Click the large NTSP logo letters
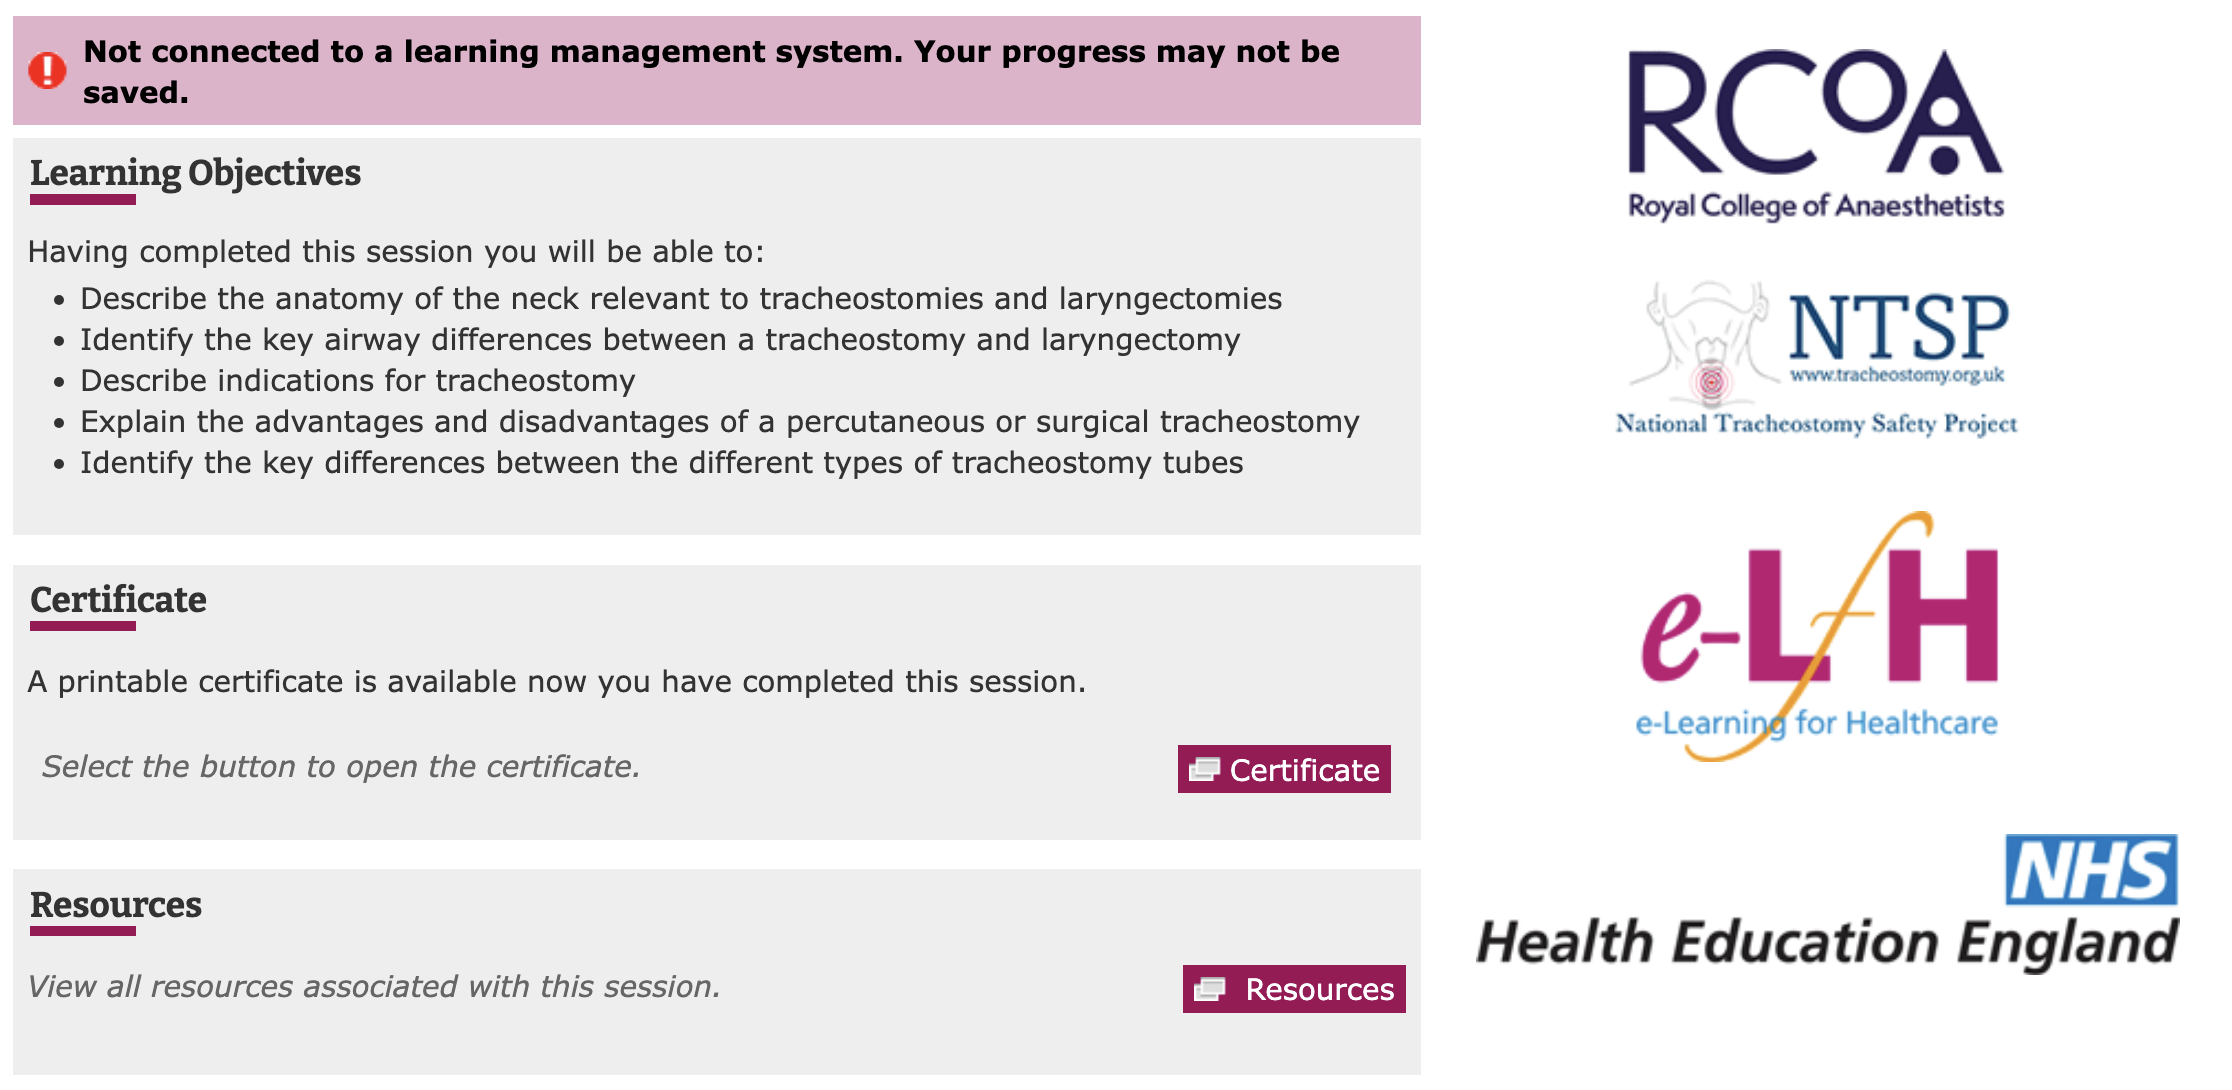The width and height of the screenshot is (2232, 1090). coord(1897,327)
